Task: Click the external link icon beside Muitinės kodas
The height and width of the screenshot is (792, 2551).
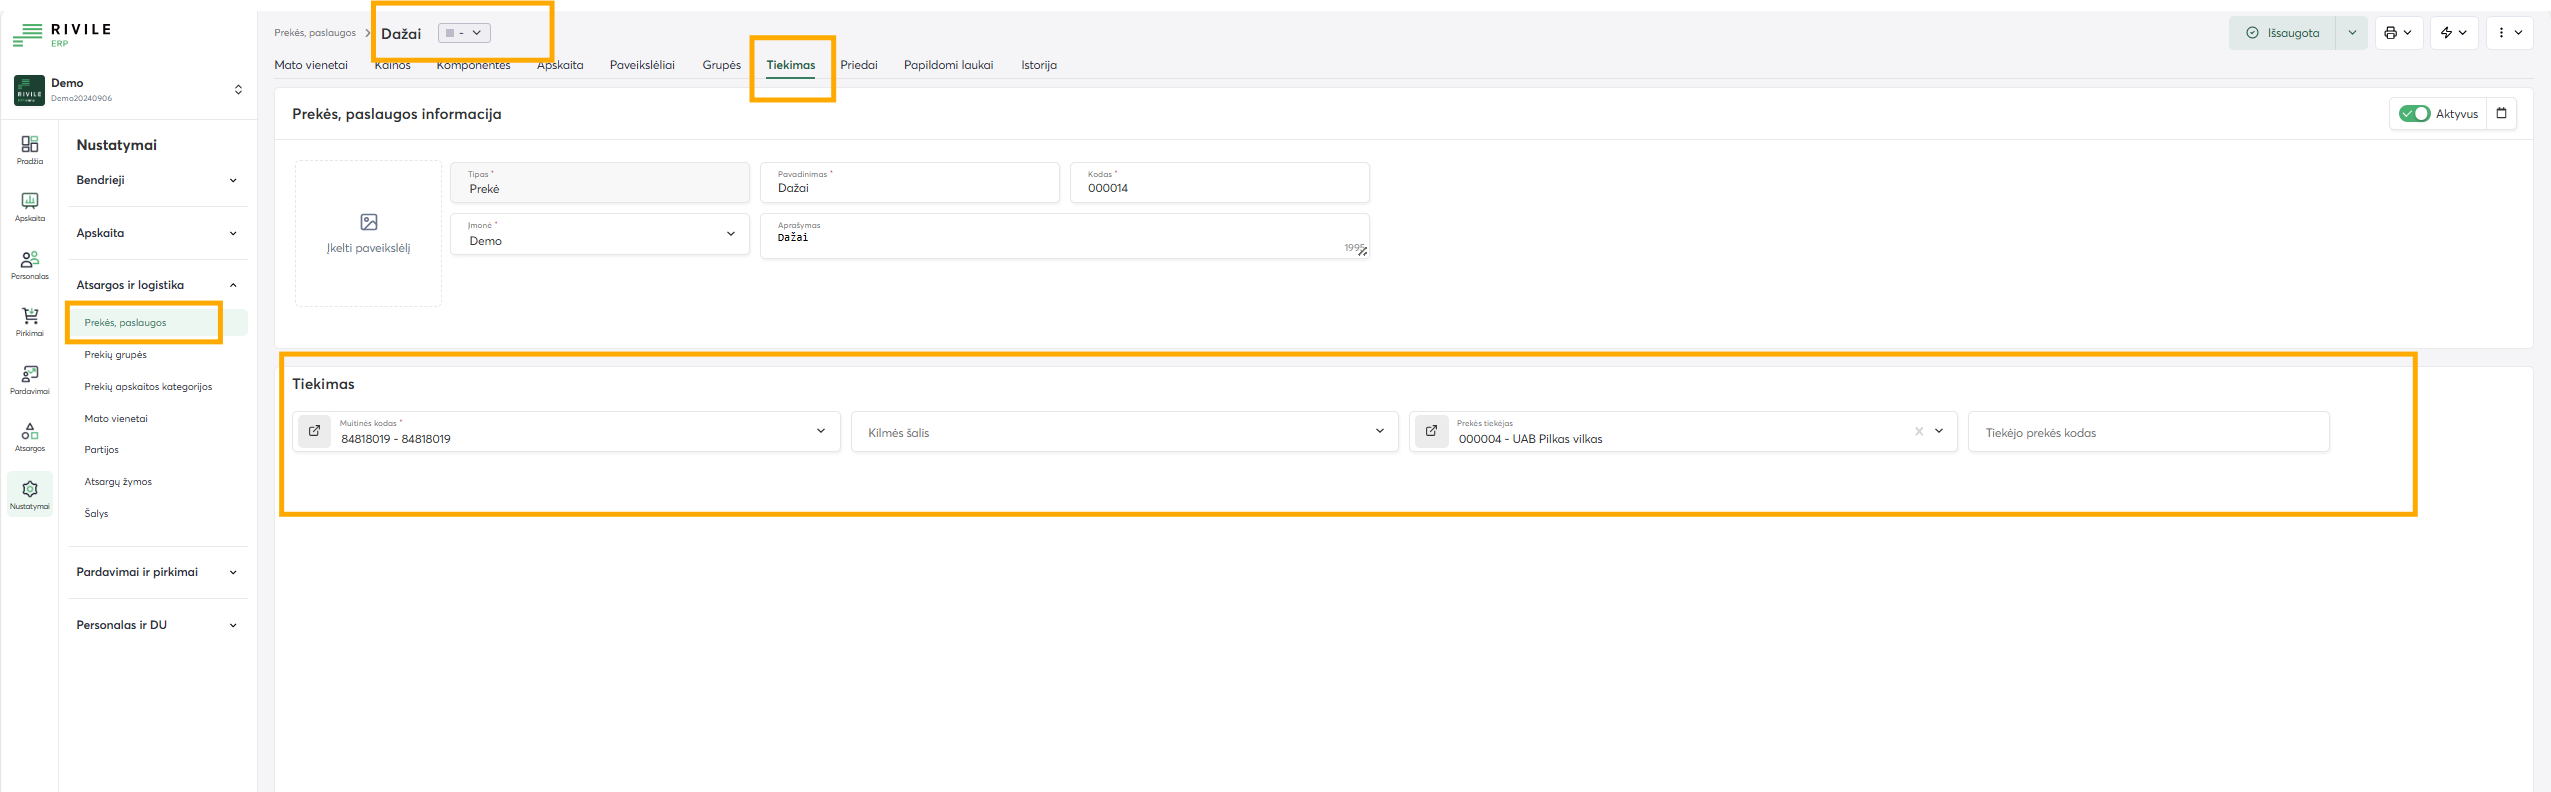Action: [314, 431]
